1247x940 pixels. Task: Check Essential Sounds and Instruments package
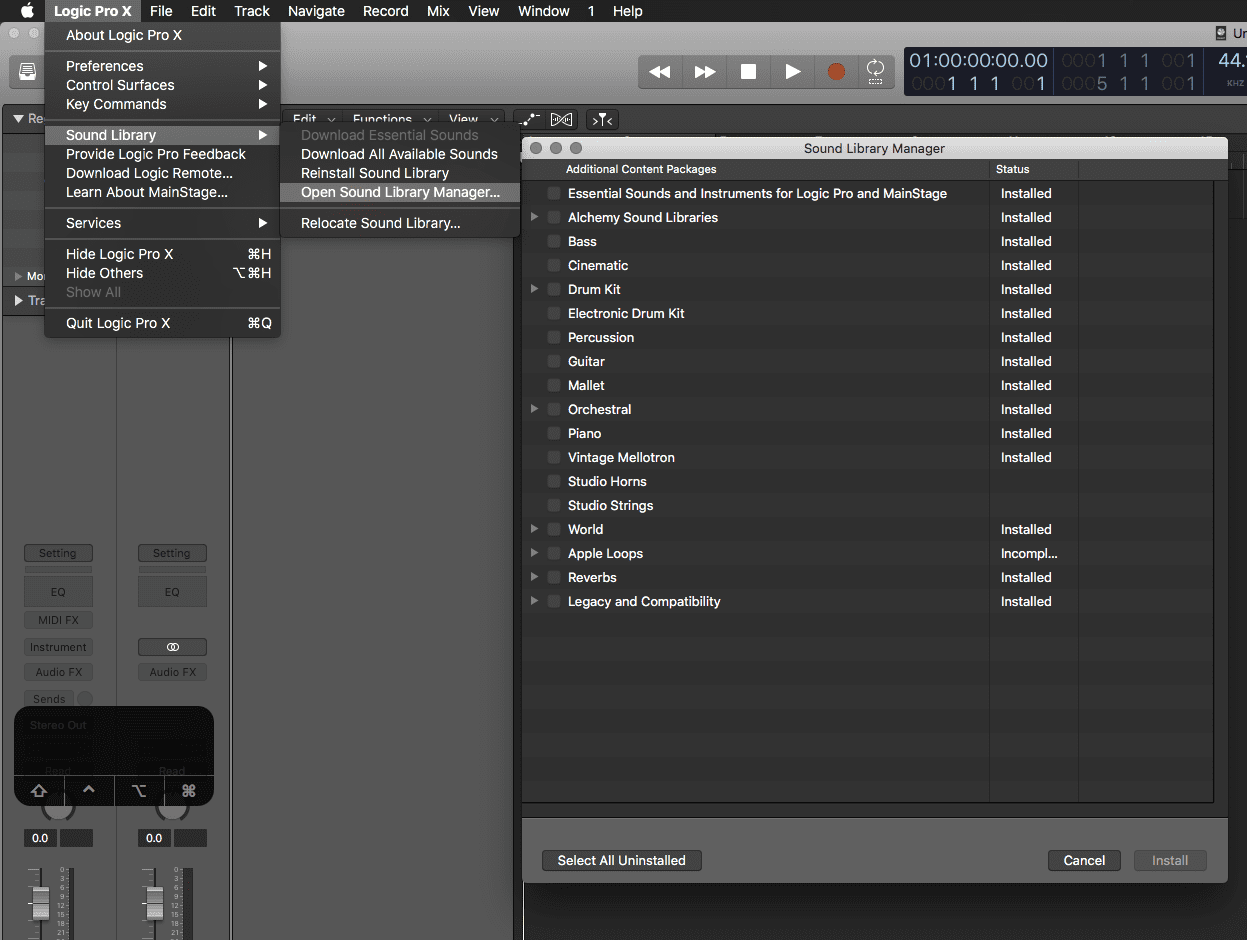coord(554,193)
